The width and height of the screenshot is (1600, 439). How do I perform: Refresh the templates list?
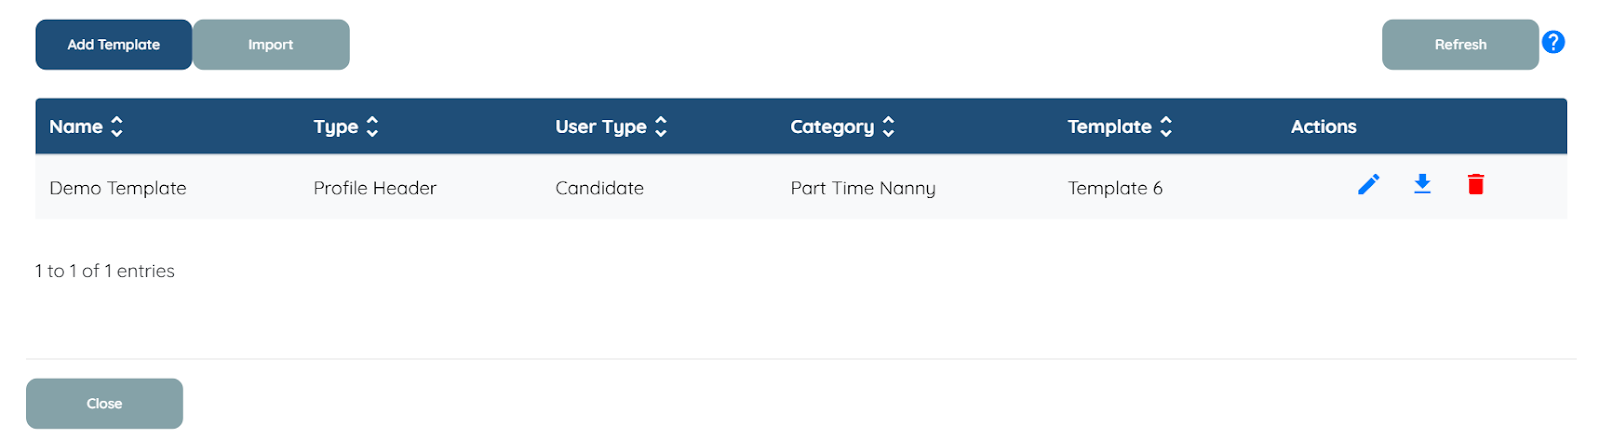point(1459,45)
